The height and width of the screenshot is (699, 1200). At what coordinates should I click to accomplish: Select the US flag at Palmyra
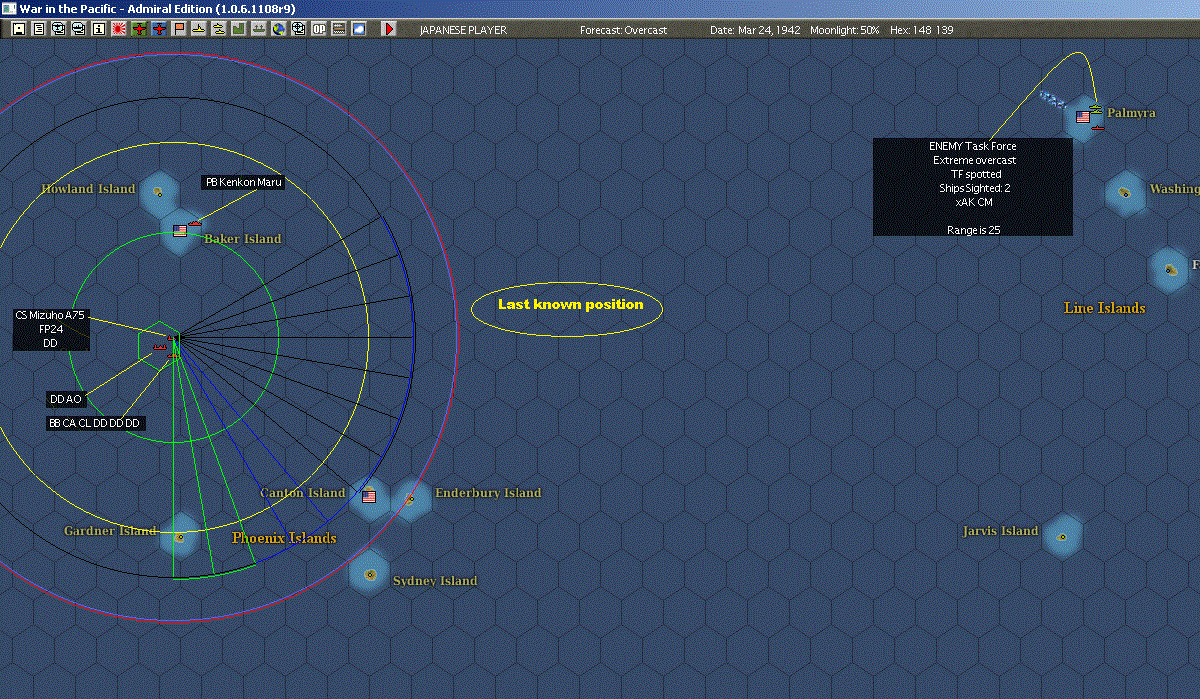point(1082,117)
